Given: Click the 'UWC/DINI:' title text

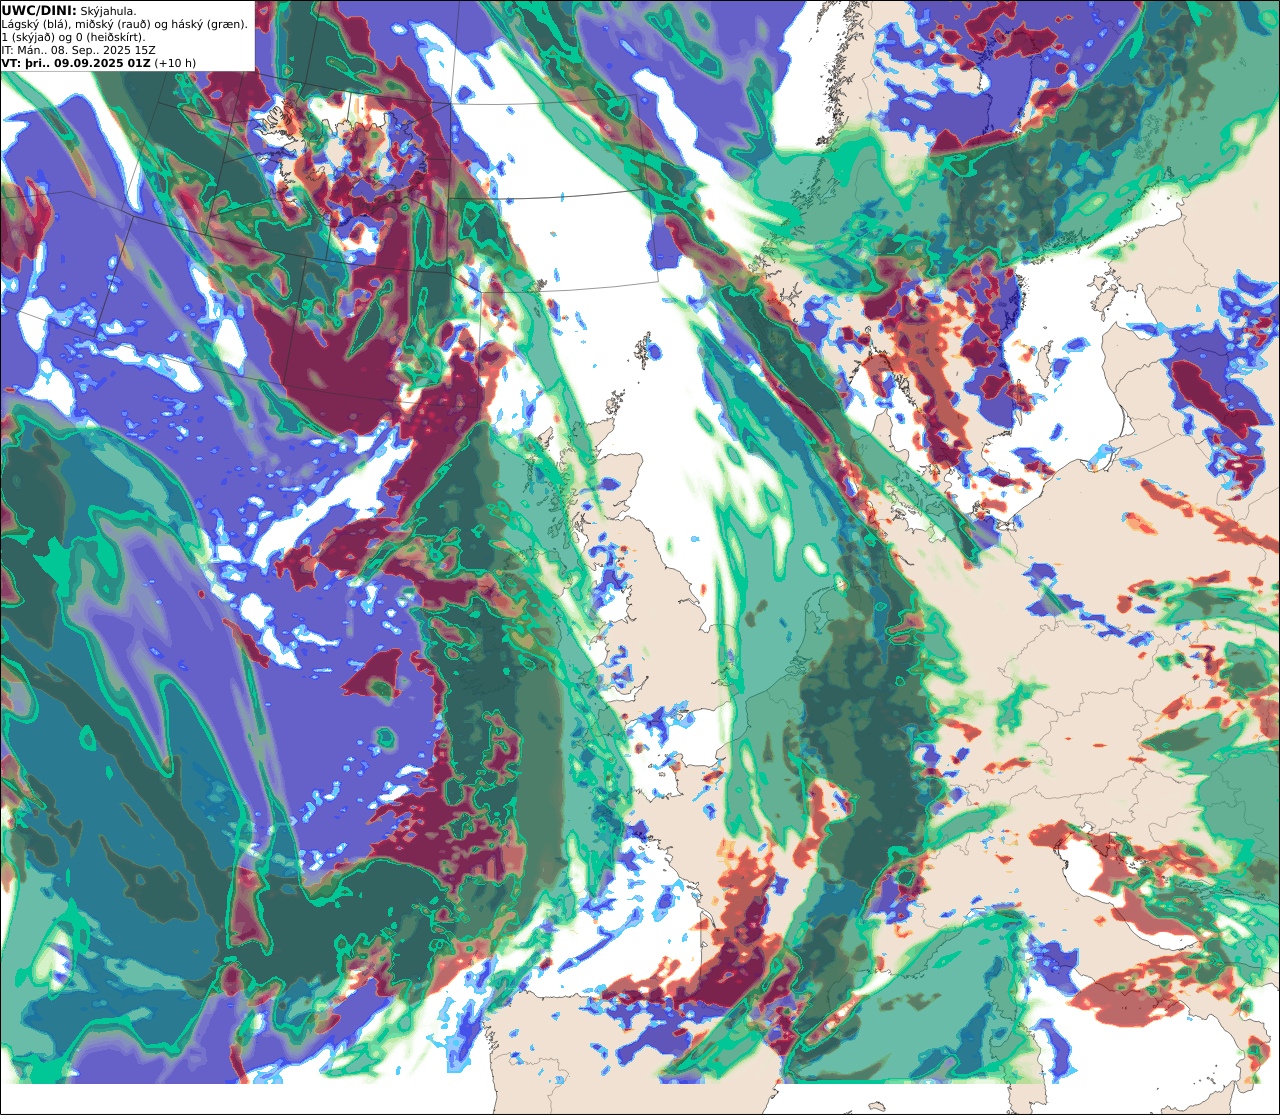Looking at the screenshot, I should [39, 11].
